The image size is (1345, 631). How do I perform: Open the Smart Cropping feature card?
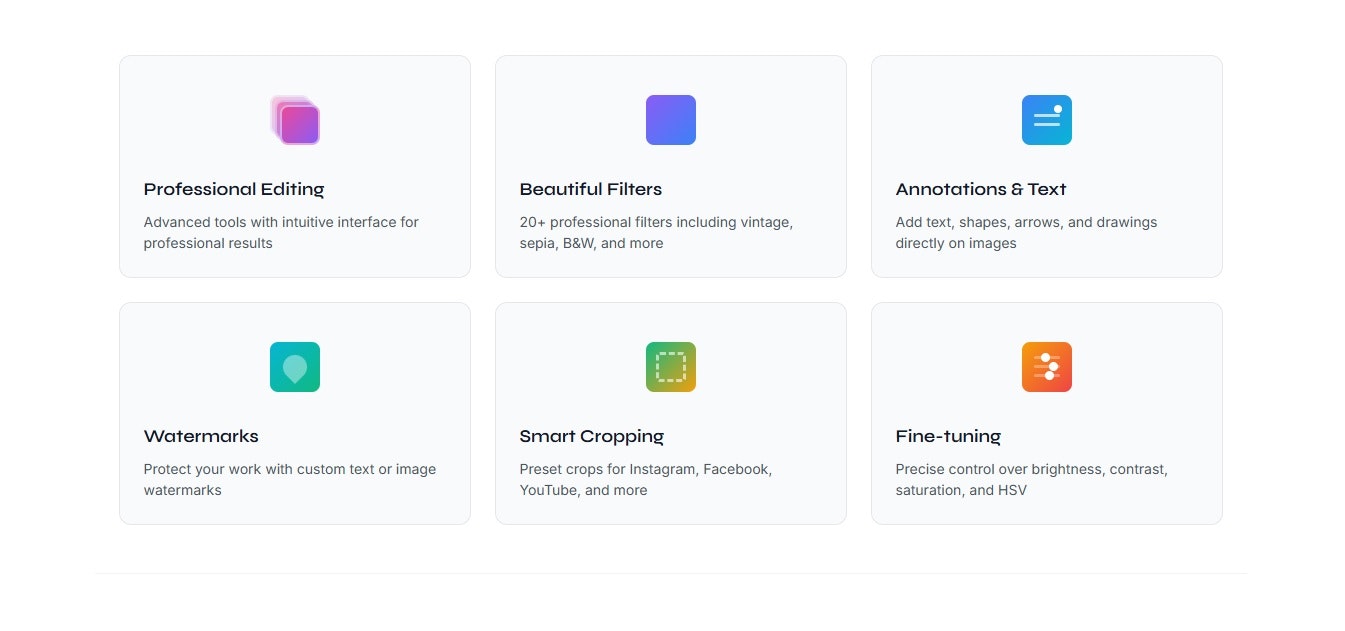(x=670, y=413)
